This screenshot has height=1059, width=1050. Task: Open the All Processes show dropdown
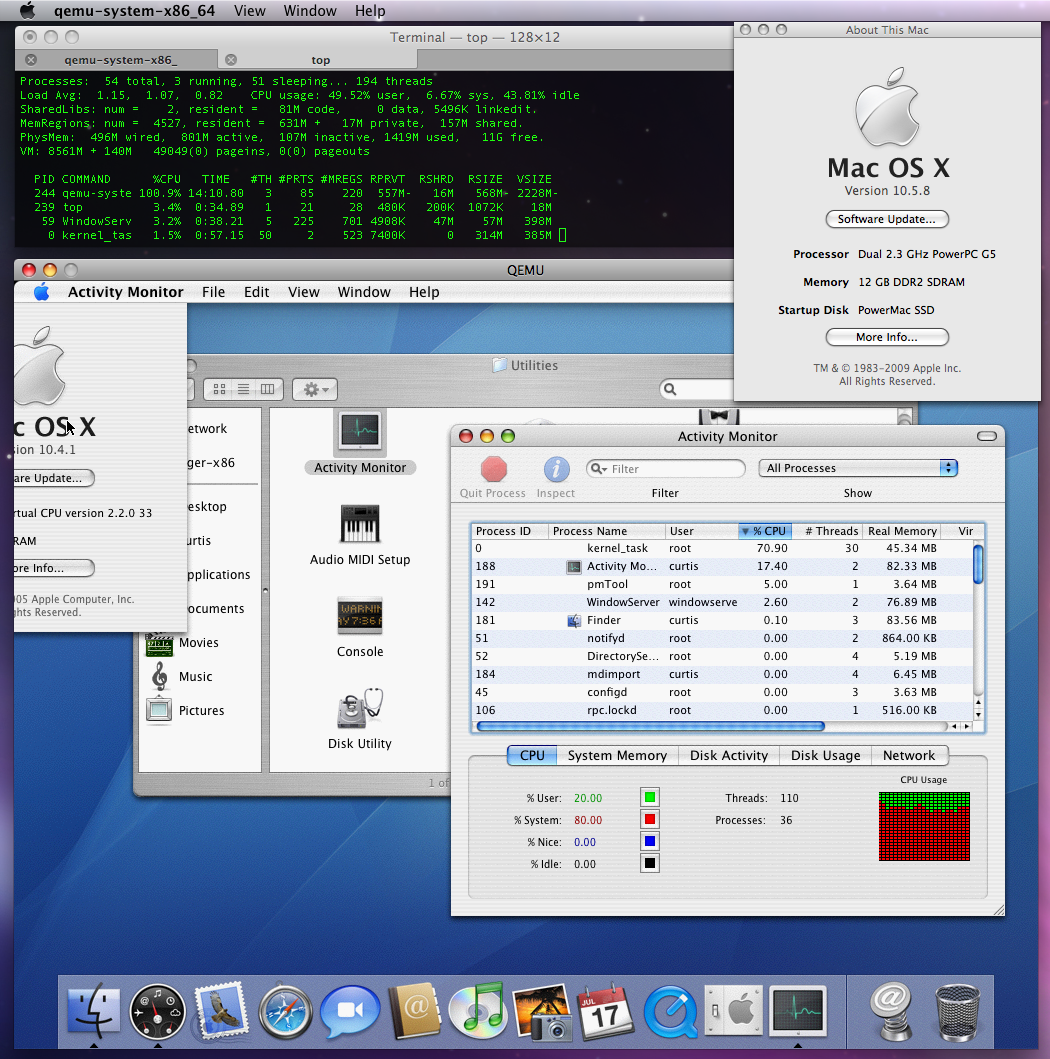(858, 468)
